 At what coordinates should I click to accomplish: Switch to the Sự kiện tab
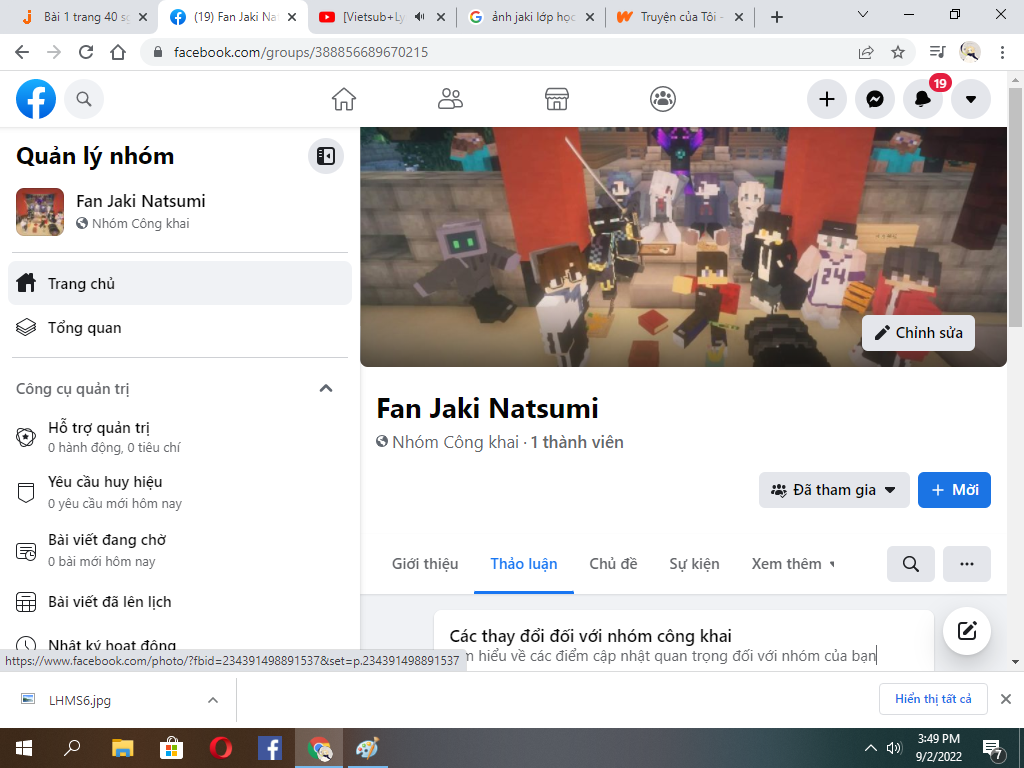[694, 564]
